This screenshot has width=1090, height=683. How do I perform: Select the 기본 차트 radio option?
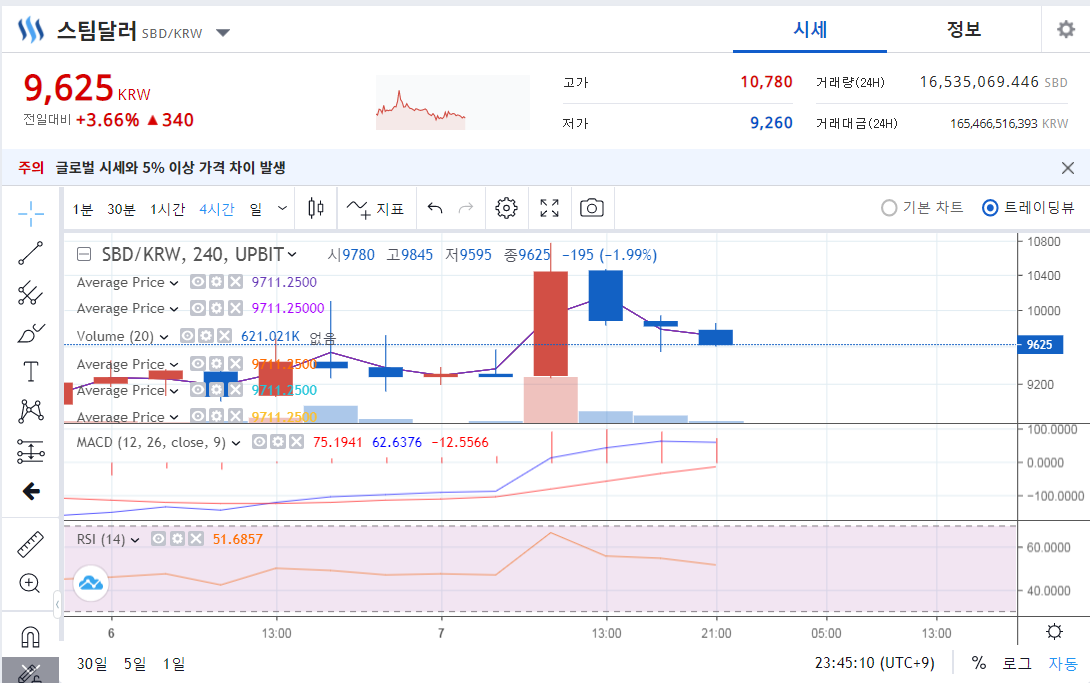coord(922,208)
